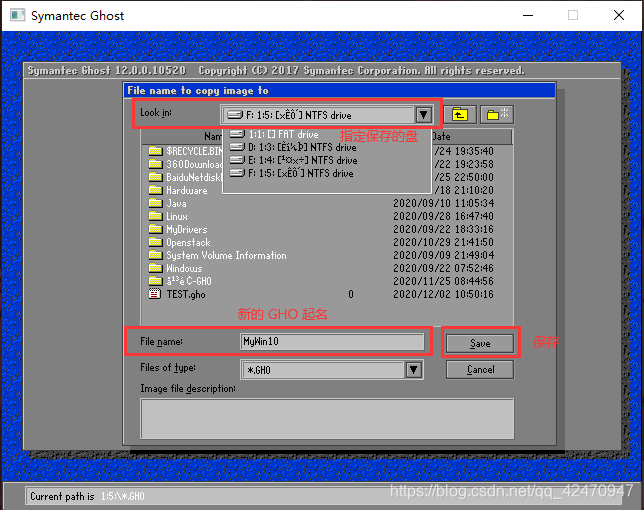Click the create new folder icon
Image resolution: width=644 pixels, height=510 pixels.
click(x=497, y=115)
